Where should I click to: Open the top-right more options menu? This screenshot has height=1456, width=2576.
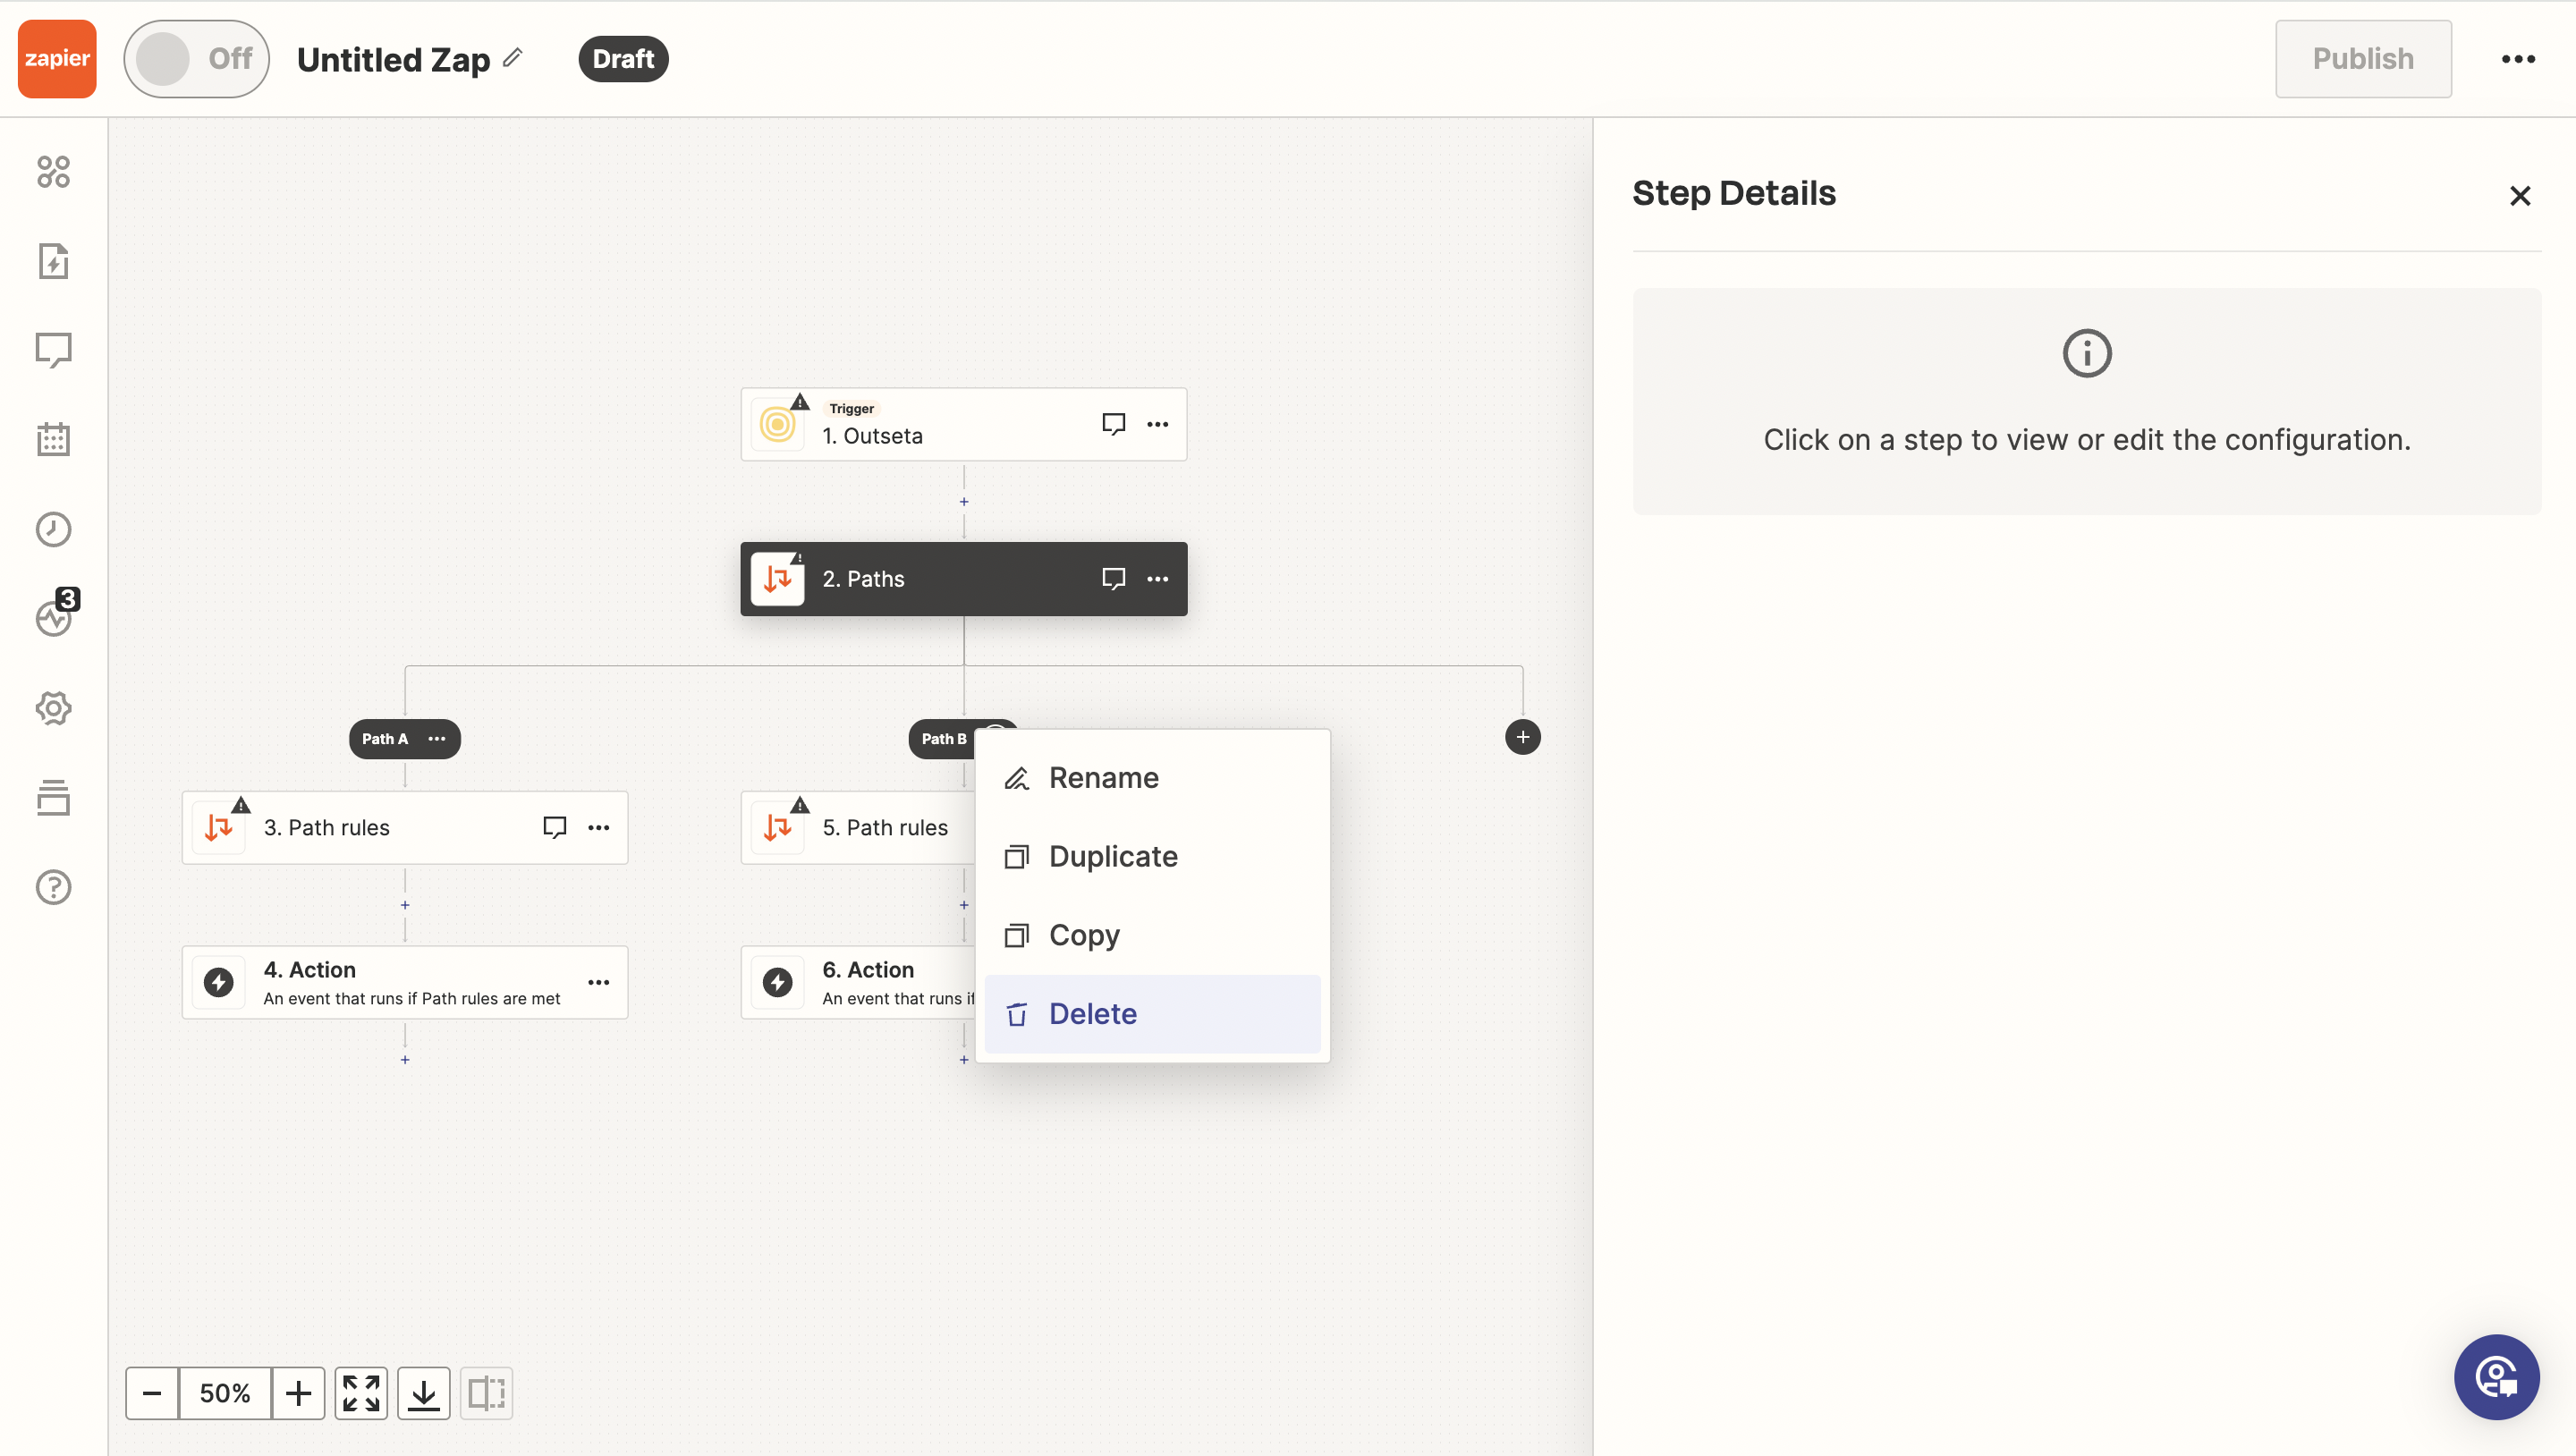coord(2518,59)
